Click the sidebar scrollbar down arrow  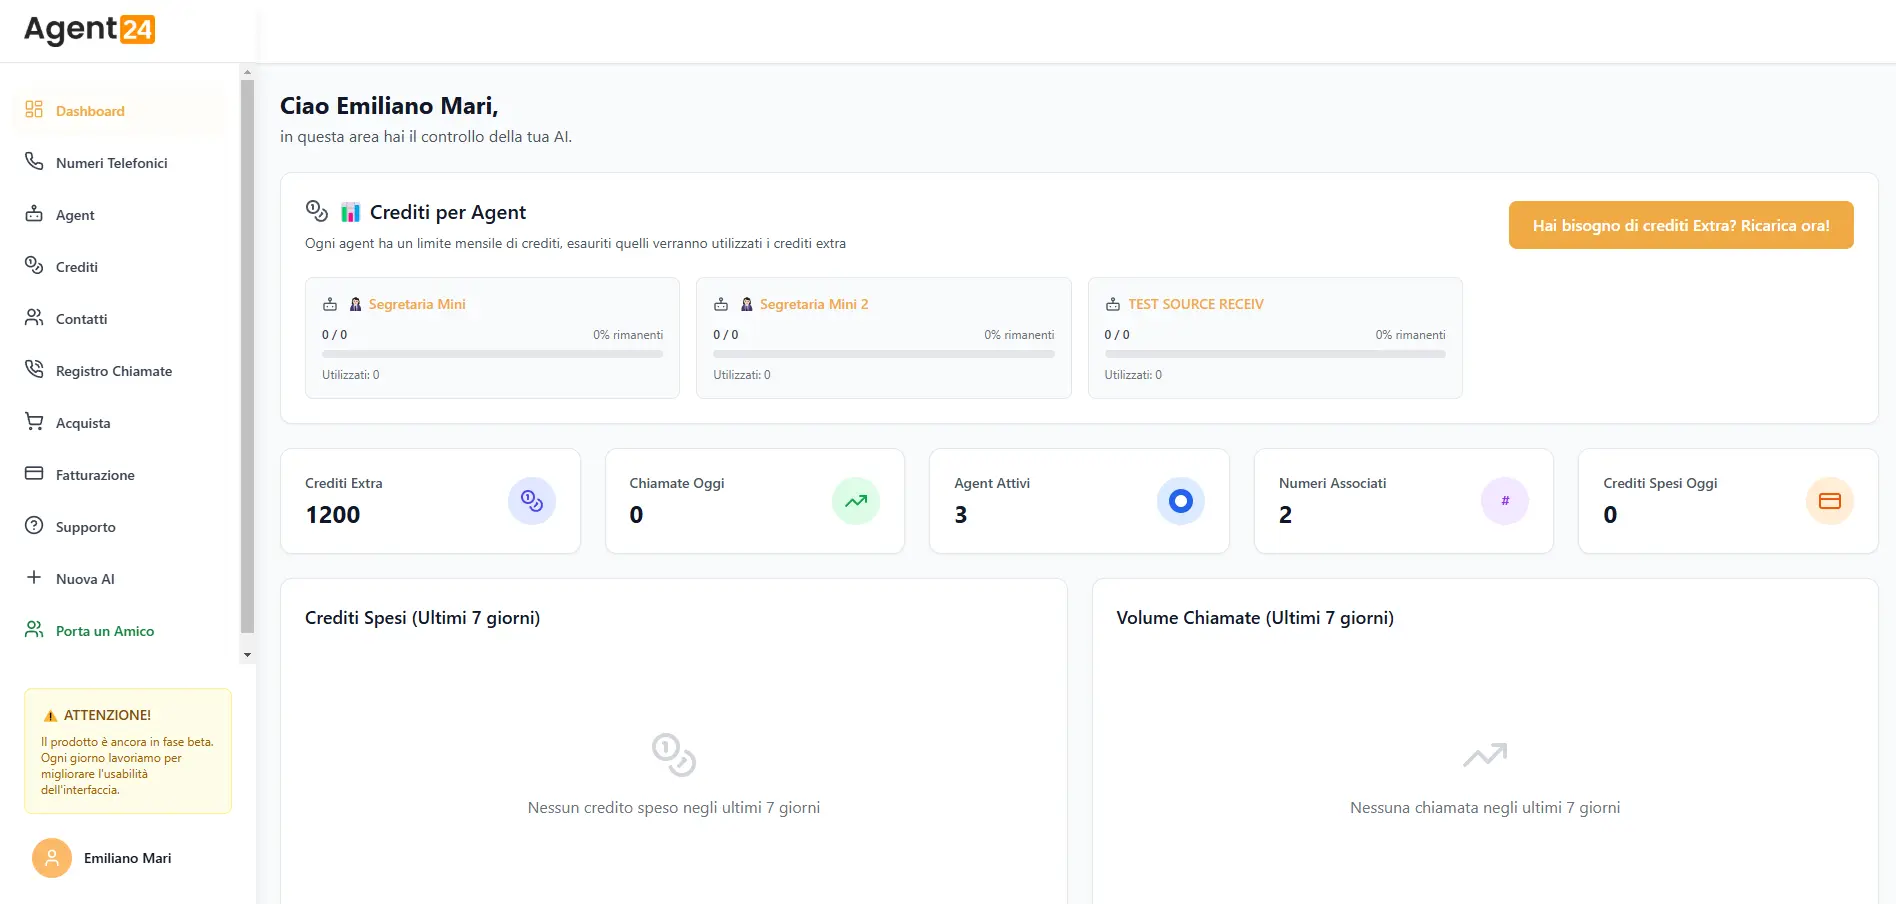(247, 654)
